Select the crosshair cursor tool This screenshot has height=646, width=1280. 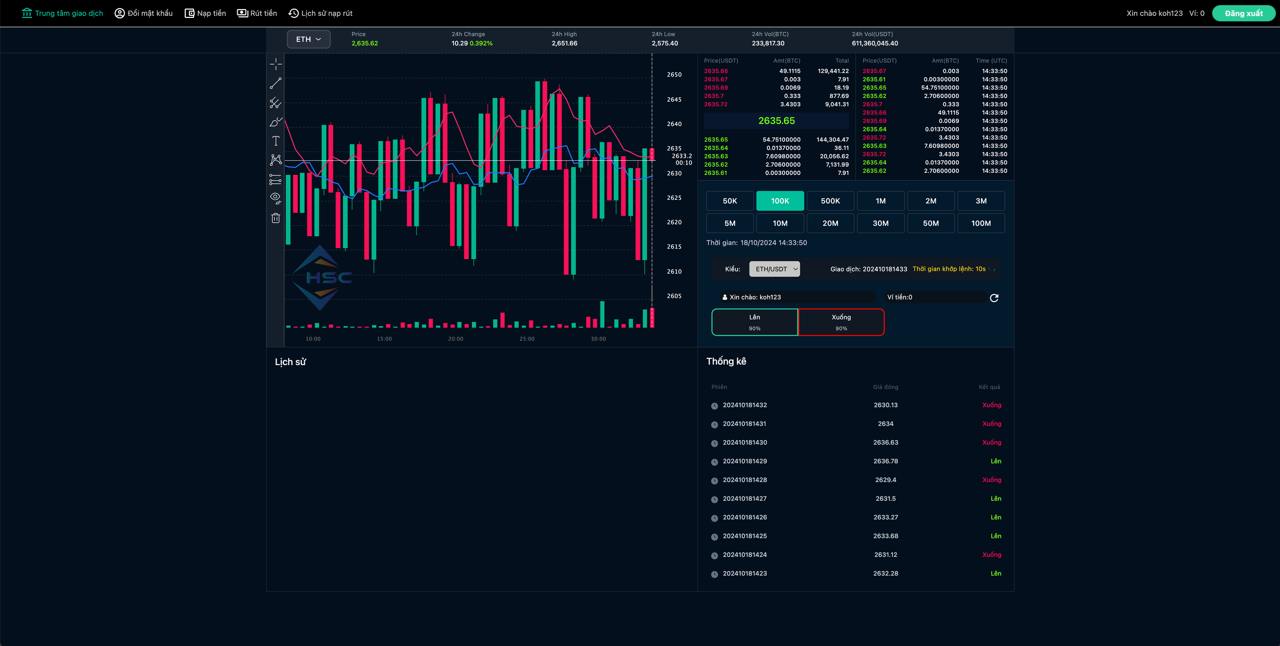point(275,64)
